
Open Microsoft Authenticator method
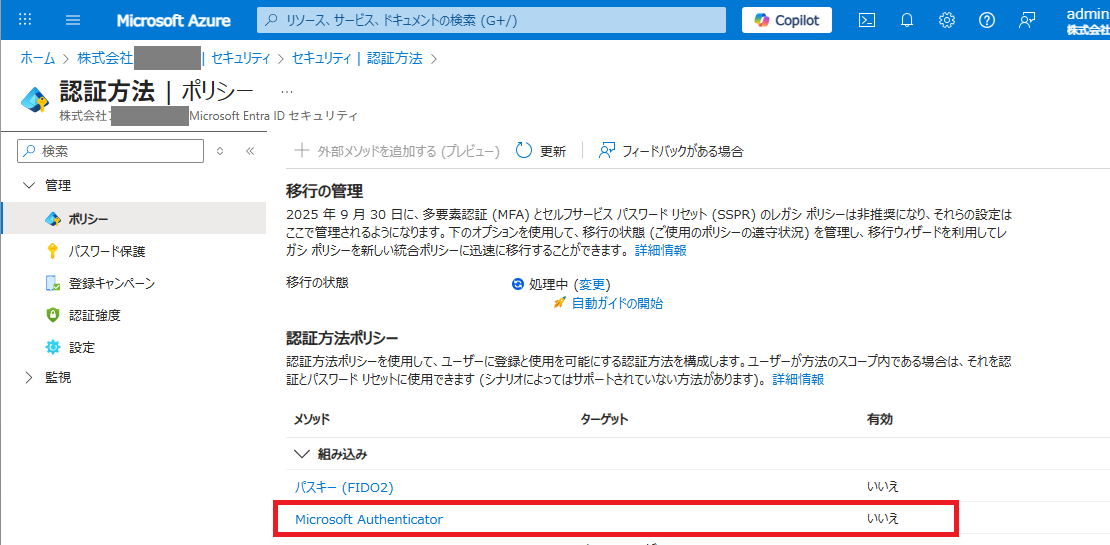[369, 520]
